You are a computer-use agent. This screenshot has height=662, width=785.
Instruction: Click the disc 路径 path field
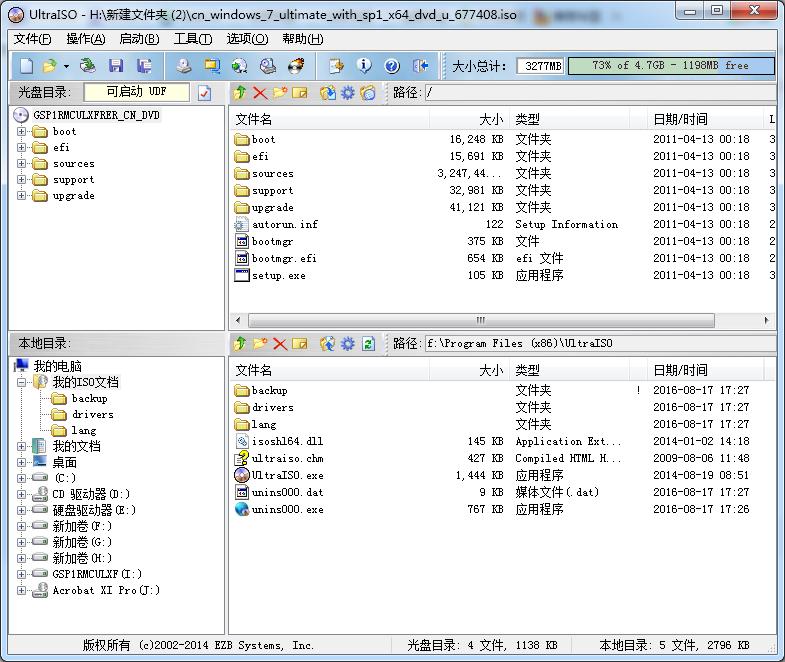[600, 93]
